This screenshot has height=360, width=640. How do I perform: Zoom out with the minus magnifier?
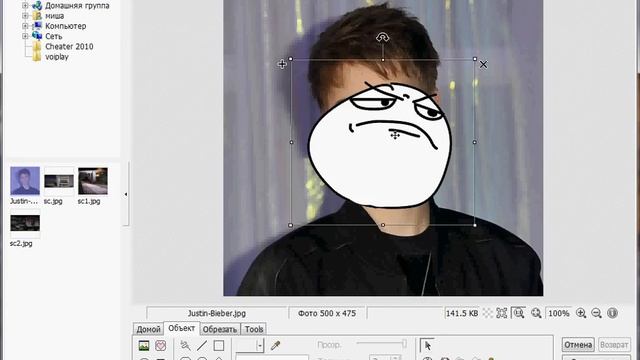596,313
